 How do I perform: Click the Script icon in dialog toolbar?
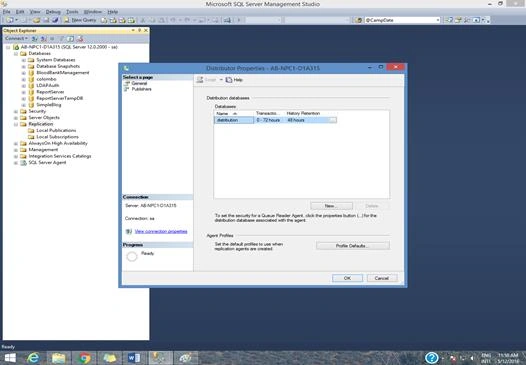point(200,80)
